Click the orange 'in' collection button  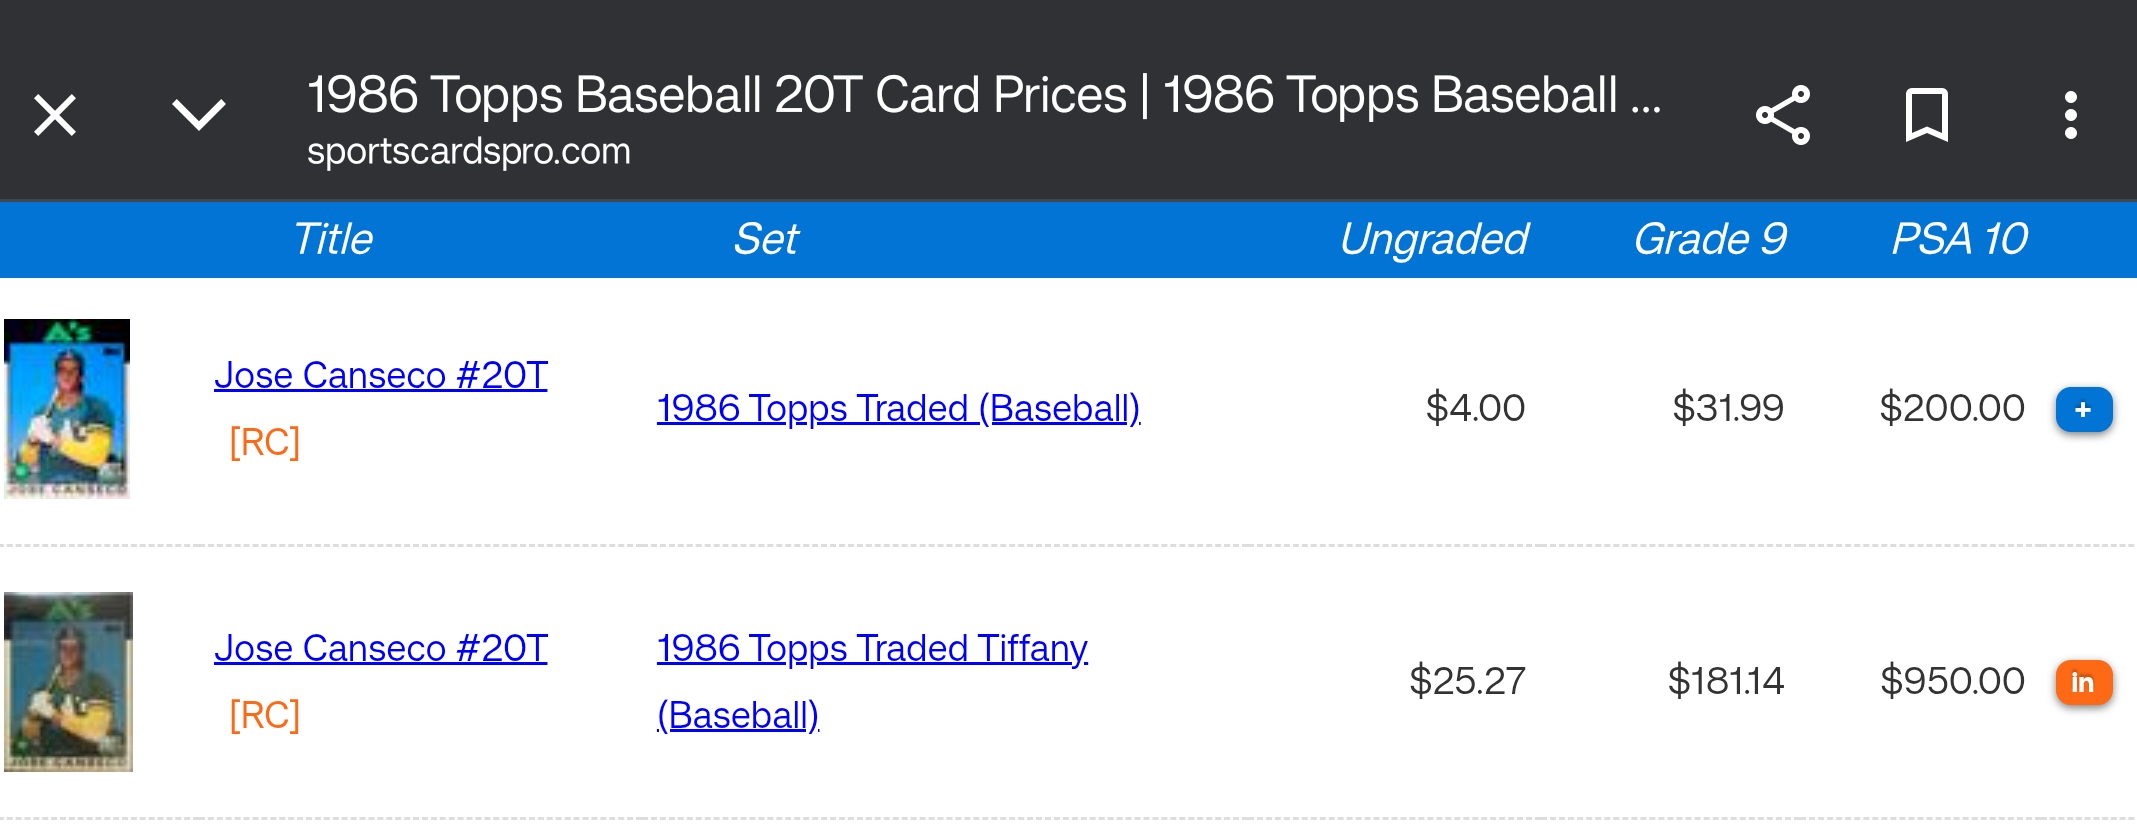point(2083,683)
